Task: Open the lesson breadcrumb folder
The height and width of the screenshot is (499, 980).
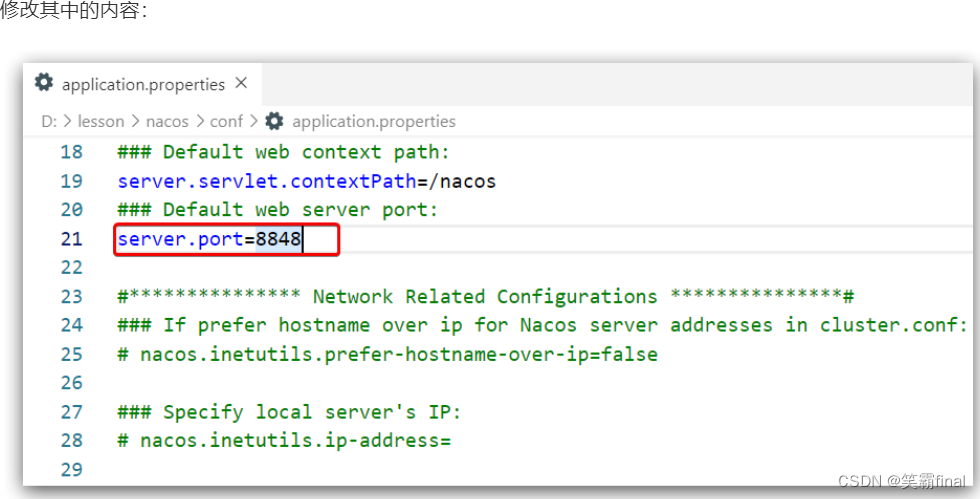Action: (x=101, y=121)
